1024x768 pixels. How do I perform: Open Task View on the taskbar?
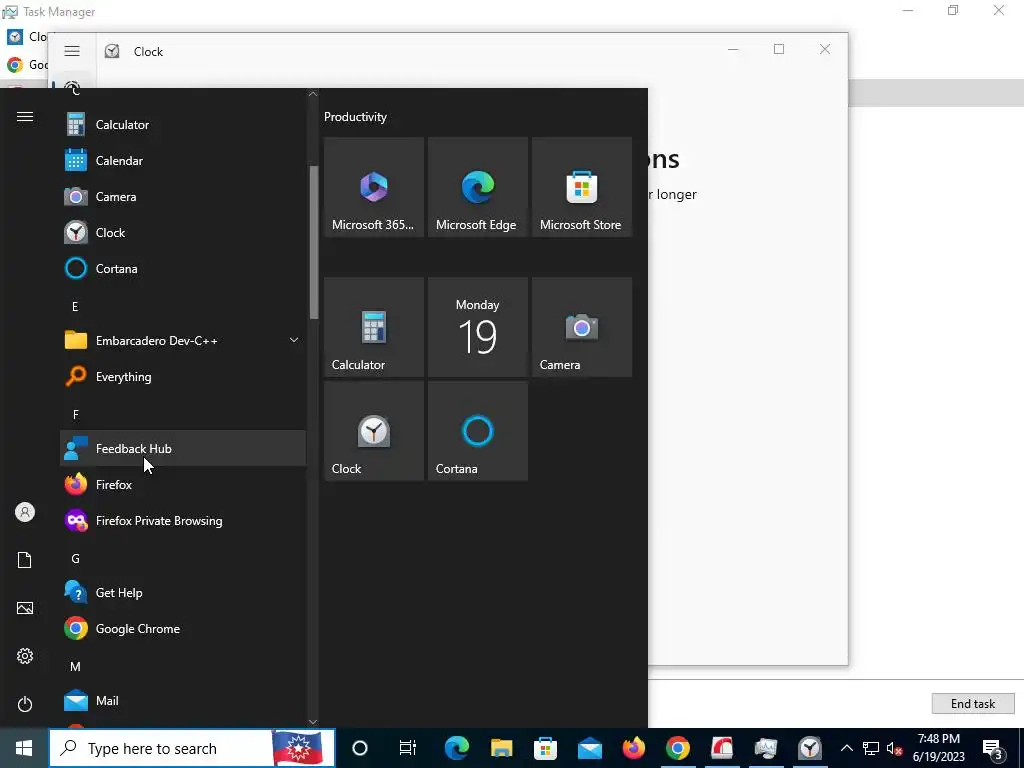click(408, 748)
